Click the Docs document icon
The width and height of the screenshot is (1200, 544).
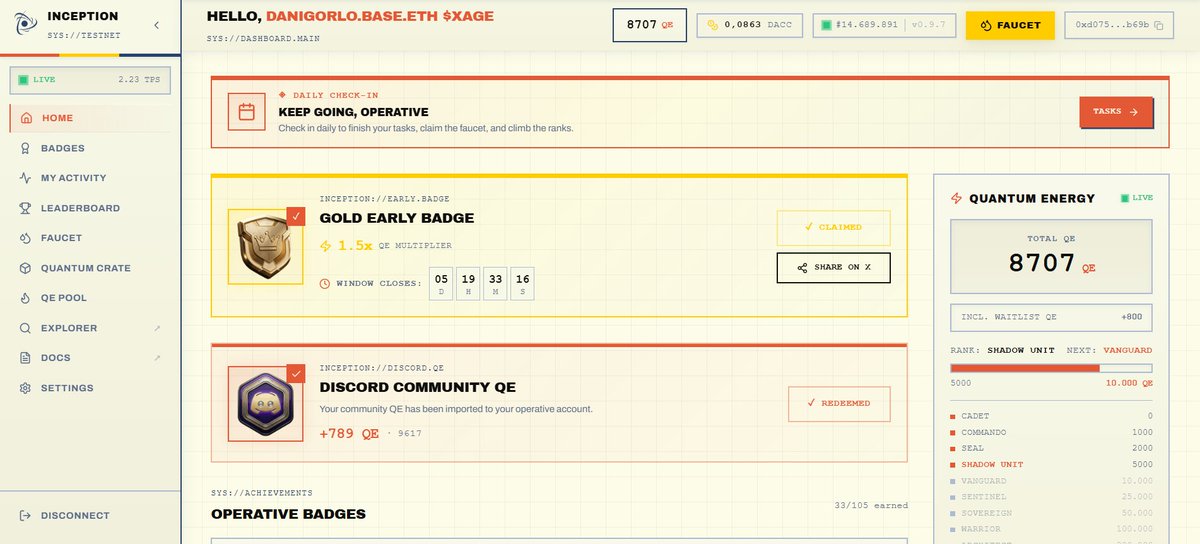[x=26, y=358]
